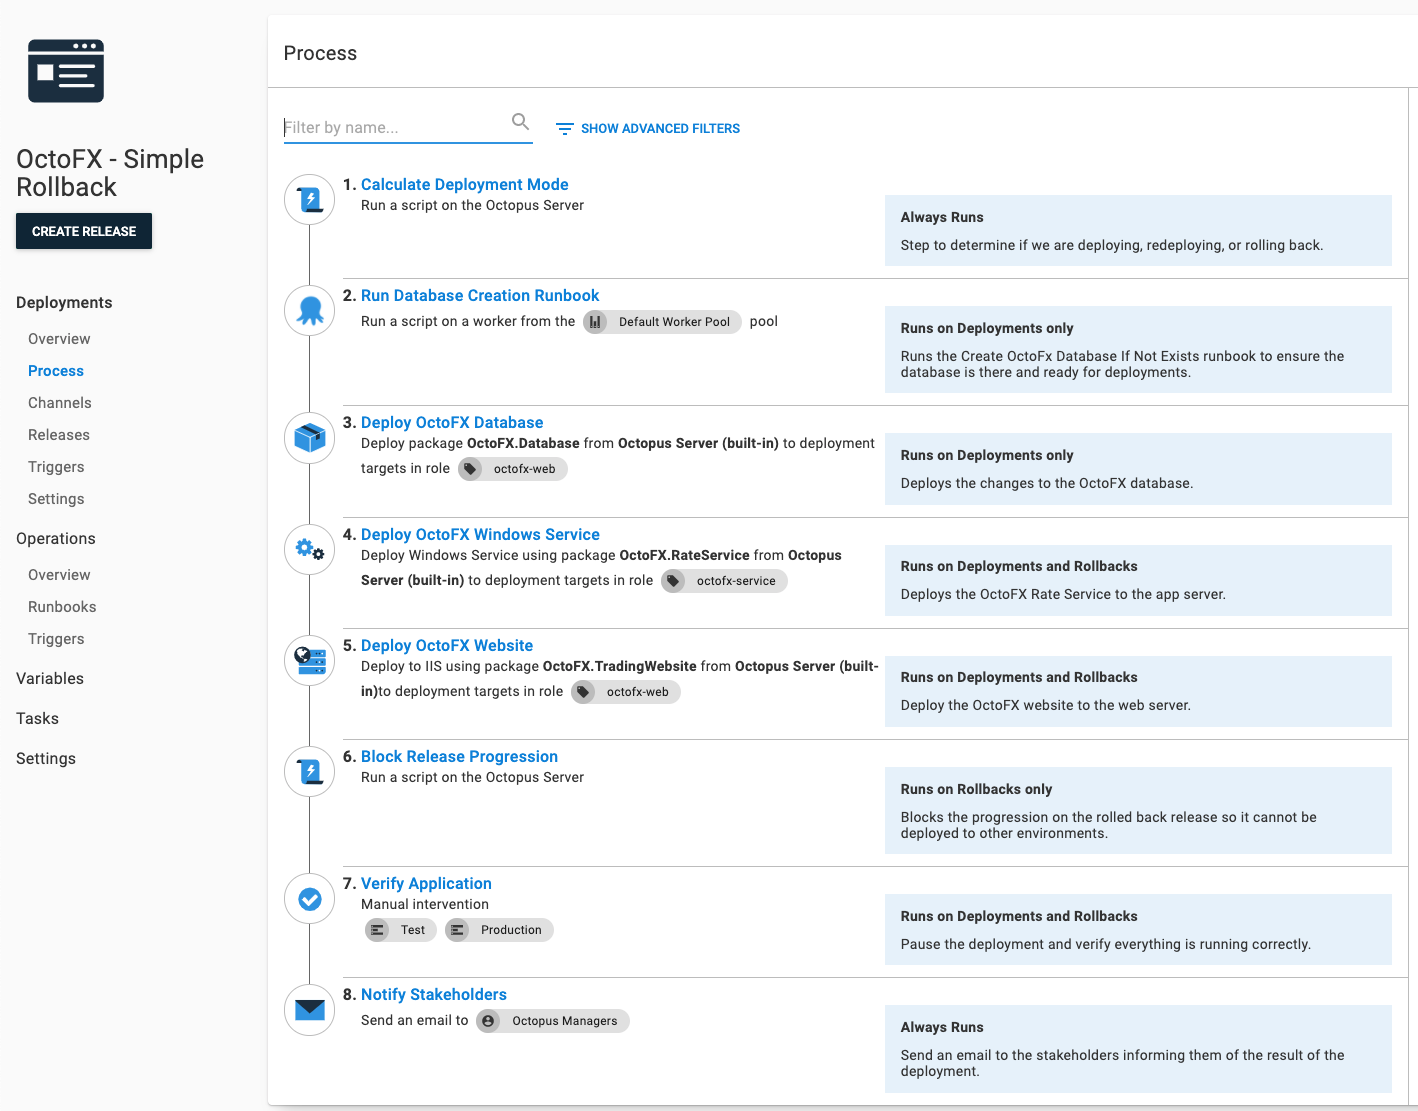Click the package icon for Deploy OctoFX Database
Viewport: 1418px width, 1111px height.
(x=309, y=437)
